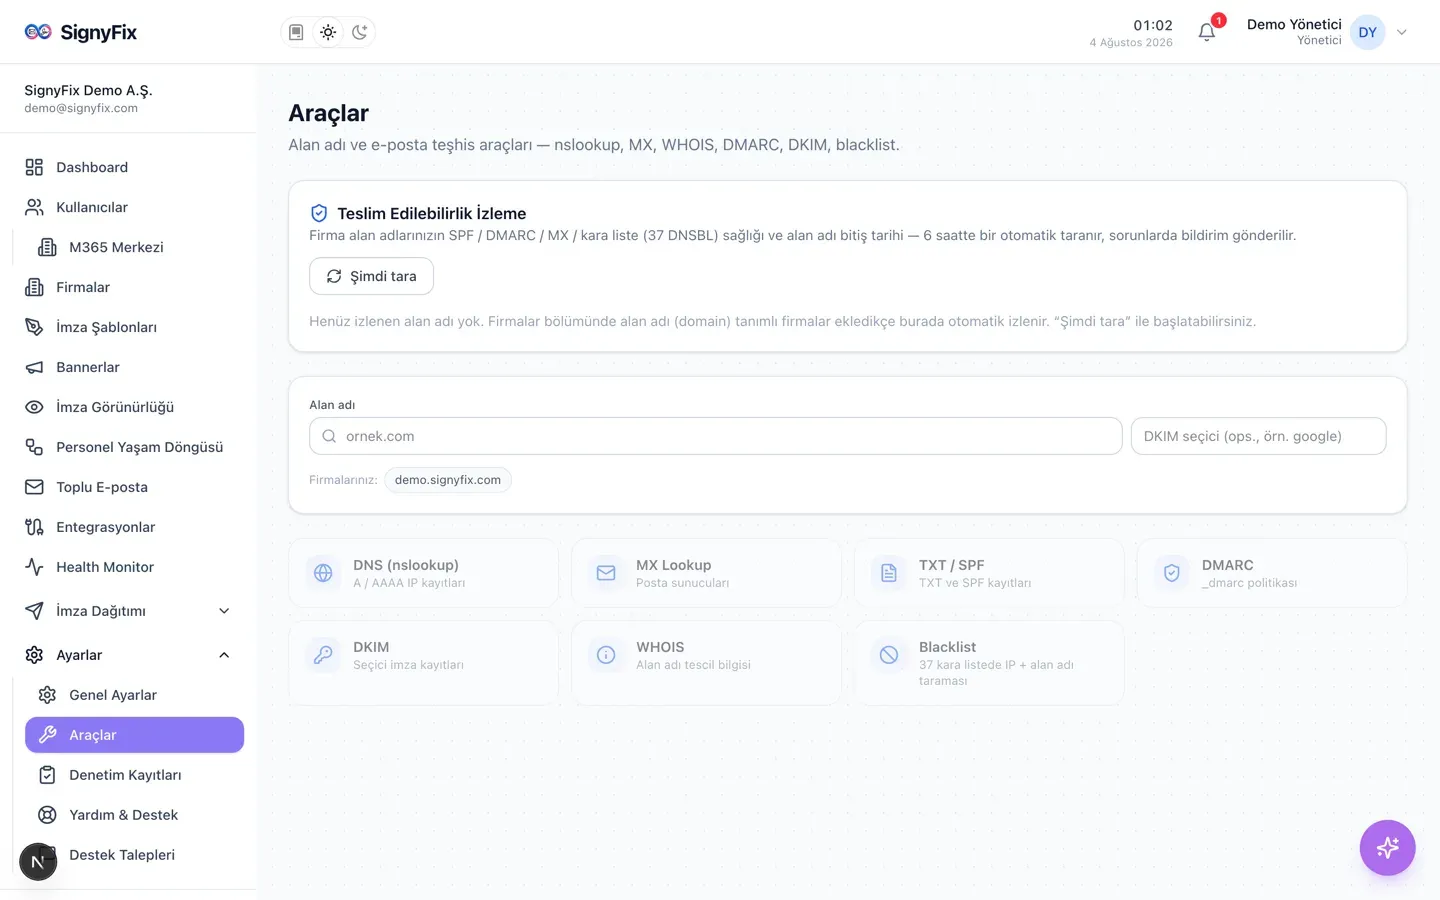Click the DY user avatar
The width and height of the screenshot is (1440, 900).
(1367, 32)
